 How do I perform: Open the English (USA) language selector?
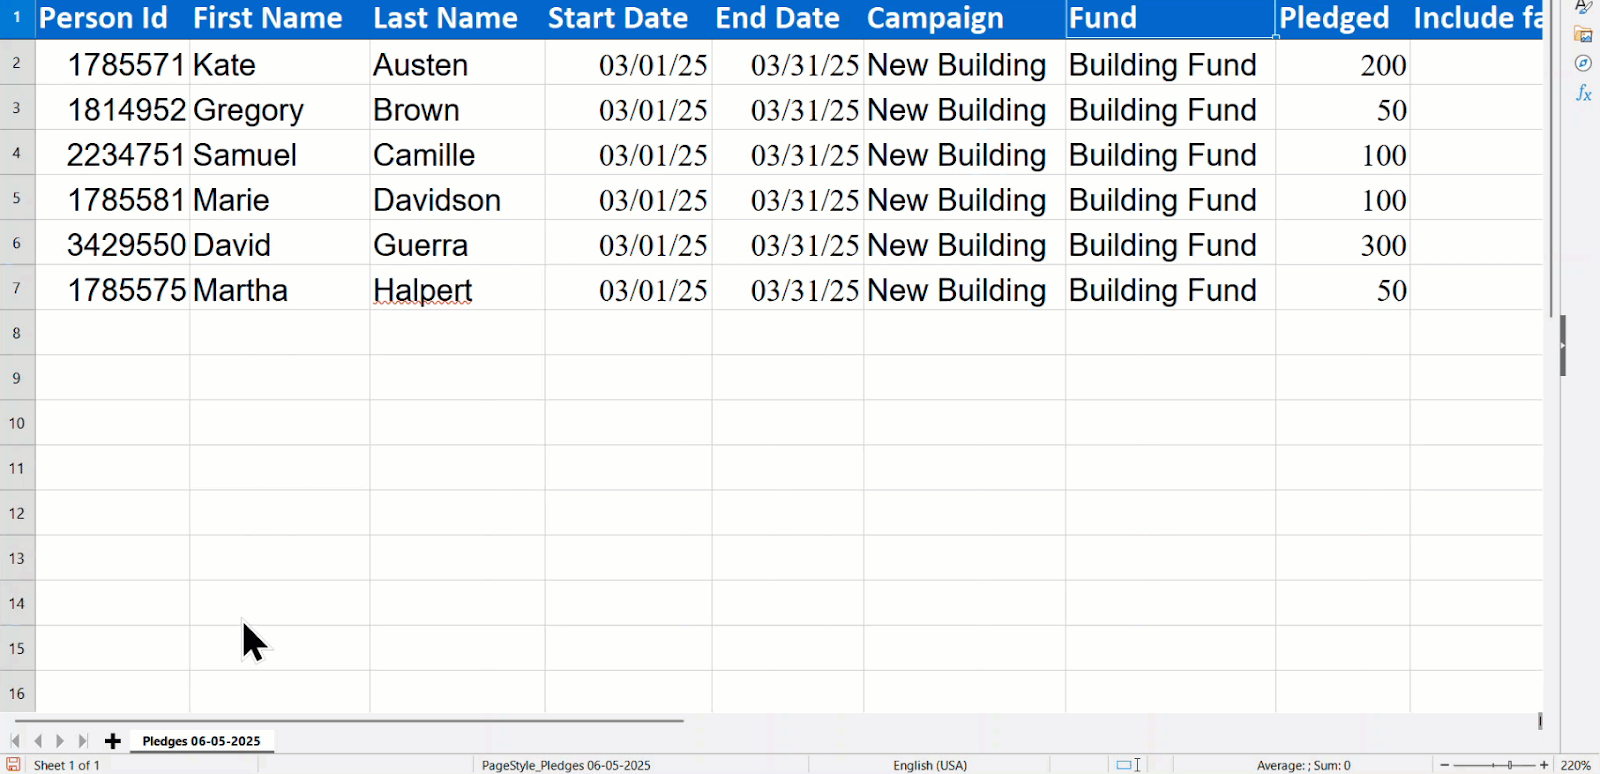click(930, 765)
